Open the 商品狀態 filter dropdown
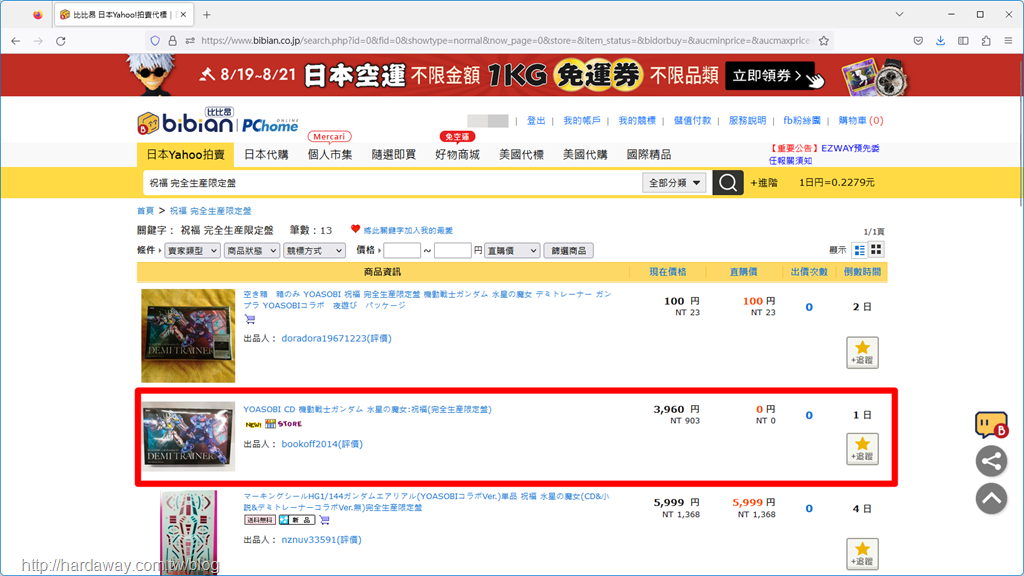 click(x=251, y=250)
